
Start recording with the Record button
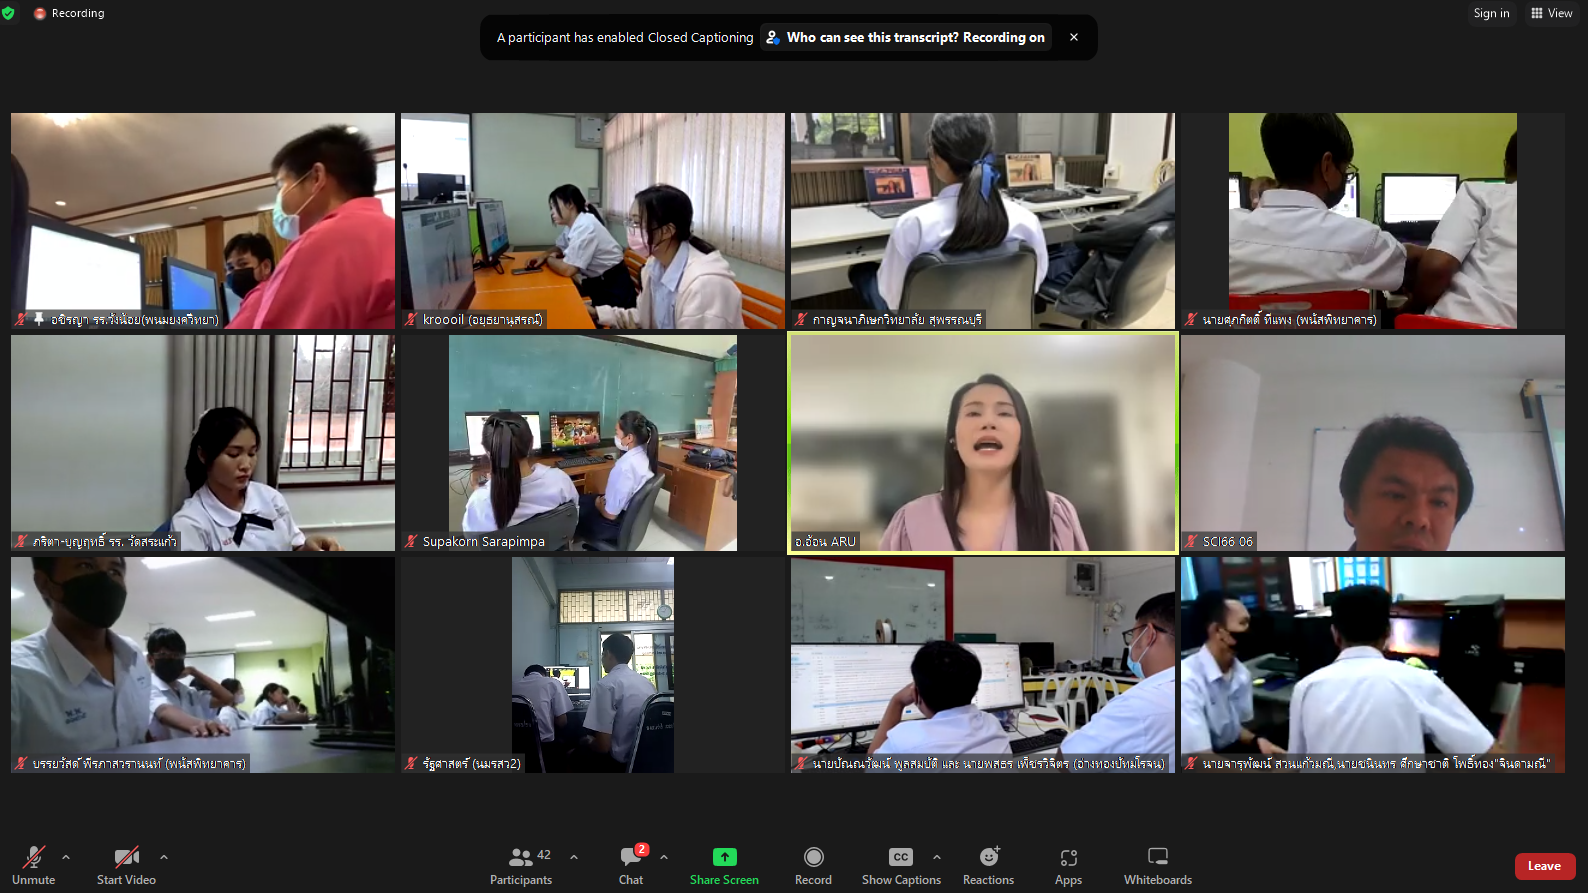pyautogui.click(x=813, y=865)
